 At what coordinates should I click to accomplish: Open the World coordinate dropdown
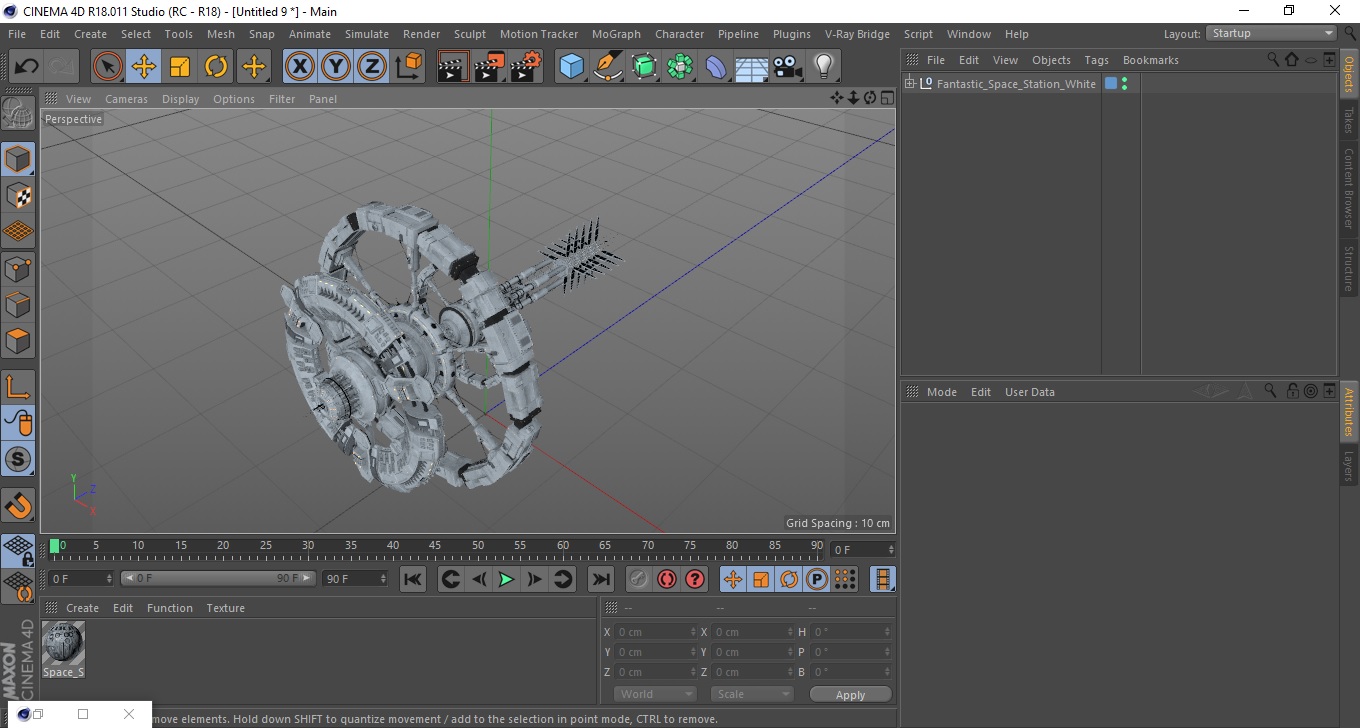[x=655, y=694]
